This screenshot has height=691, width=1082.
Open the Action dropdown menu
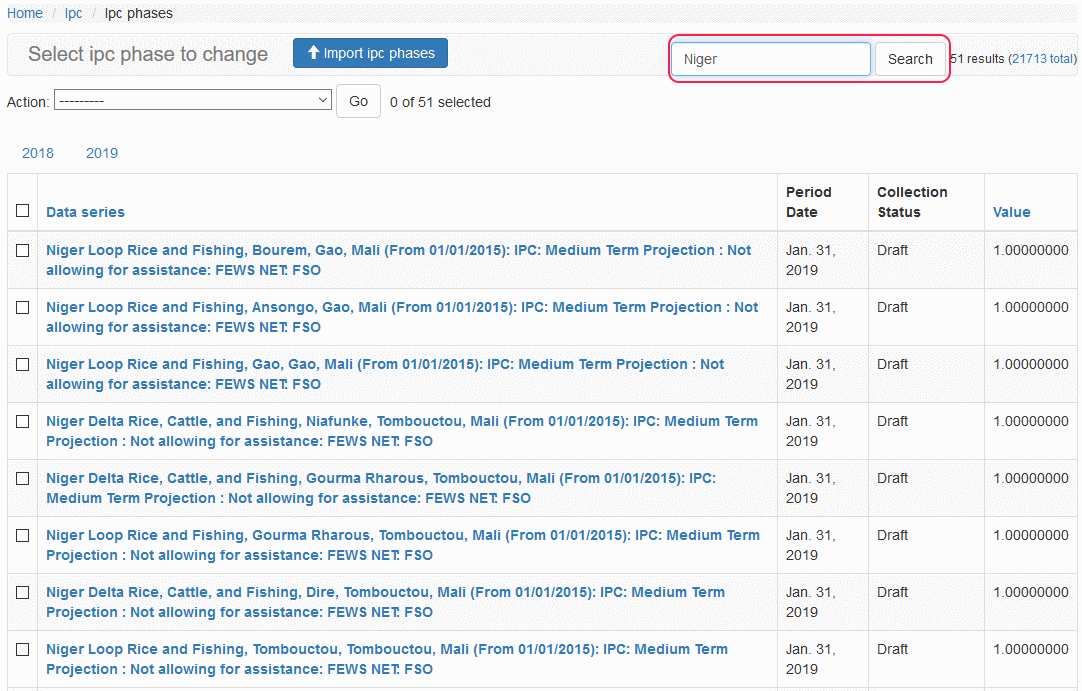pos(193,101)
